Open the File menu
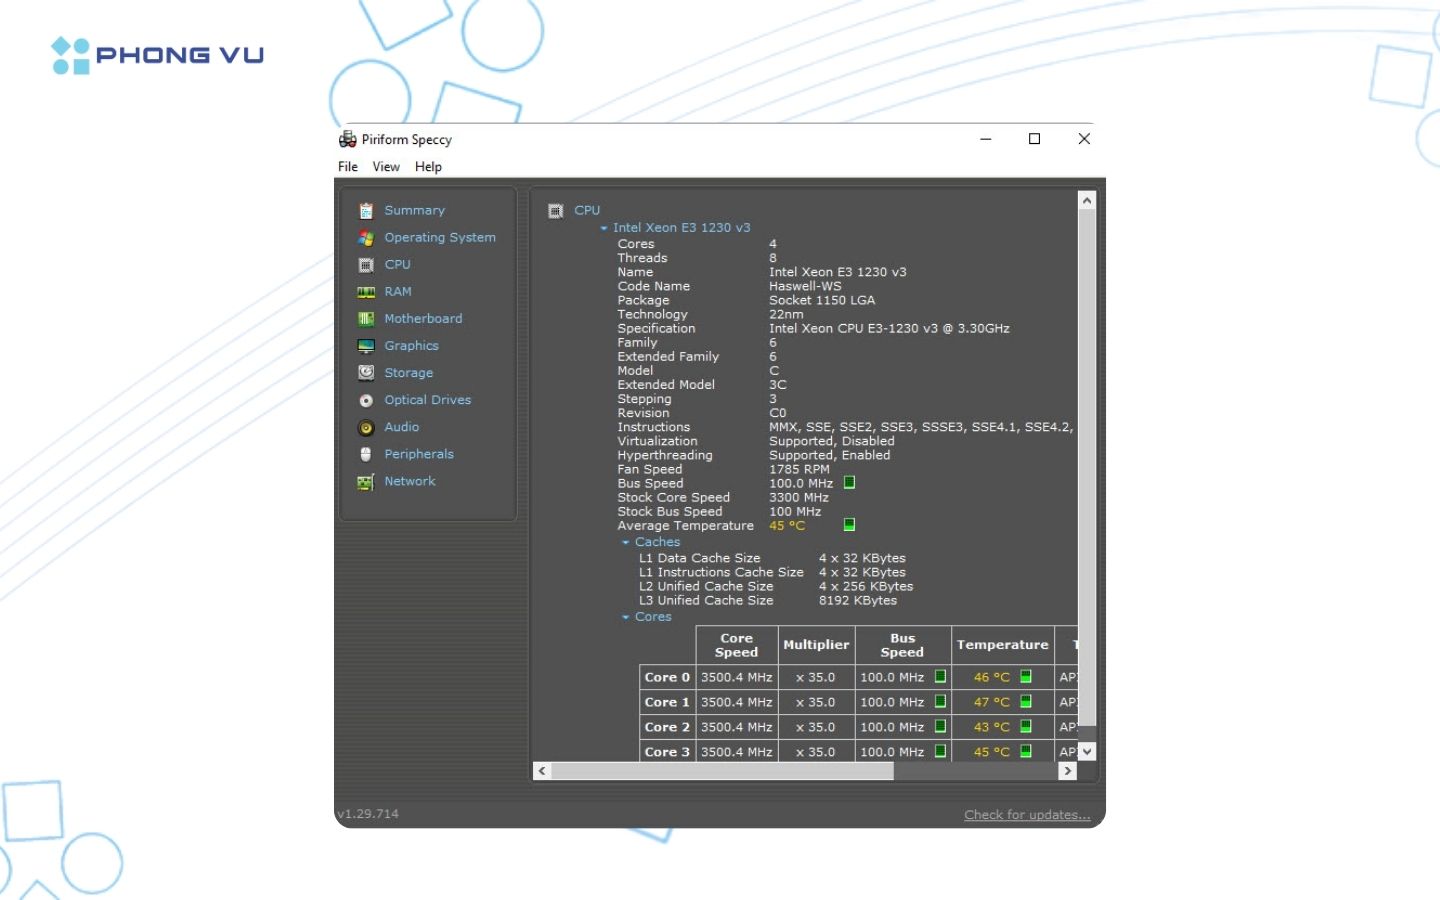Image resolution: width=1440 pixels, height=900 pixels. click(348, 167)
